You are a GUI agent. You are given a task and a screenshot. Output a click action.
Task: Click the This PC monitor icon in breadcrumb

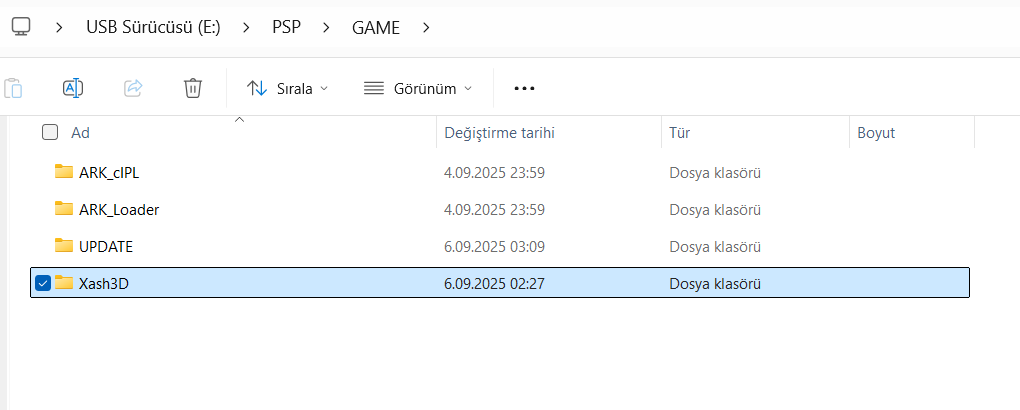(x=21, y=27)
